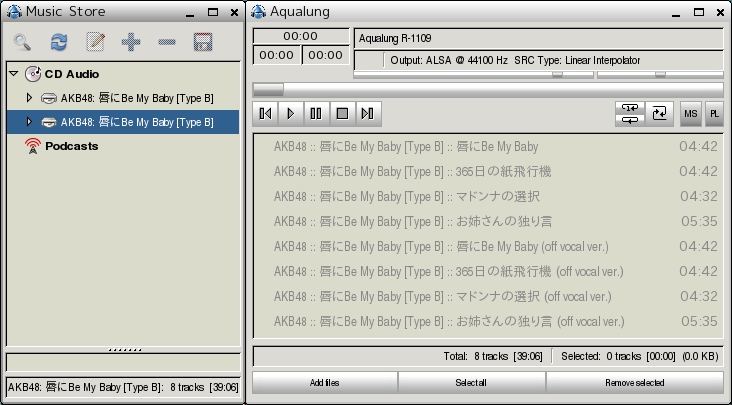Select 365日の紙飛行機 (off vocal ver.) track
This screenshot has height=405, width=732.
point(488,272)
